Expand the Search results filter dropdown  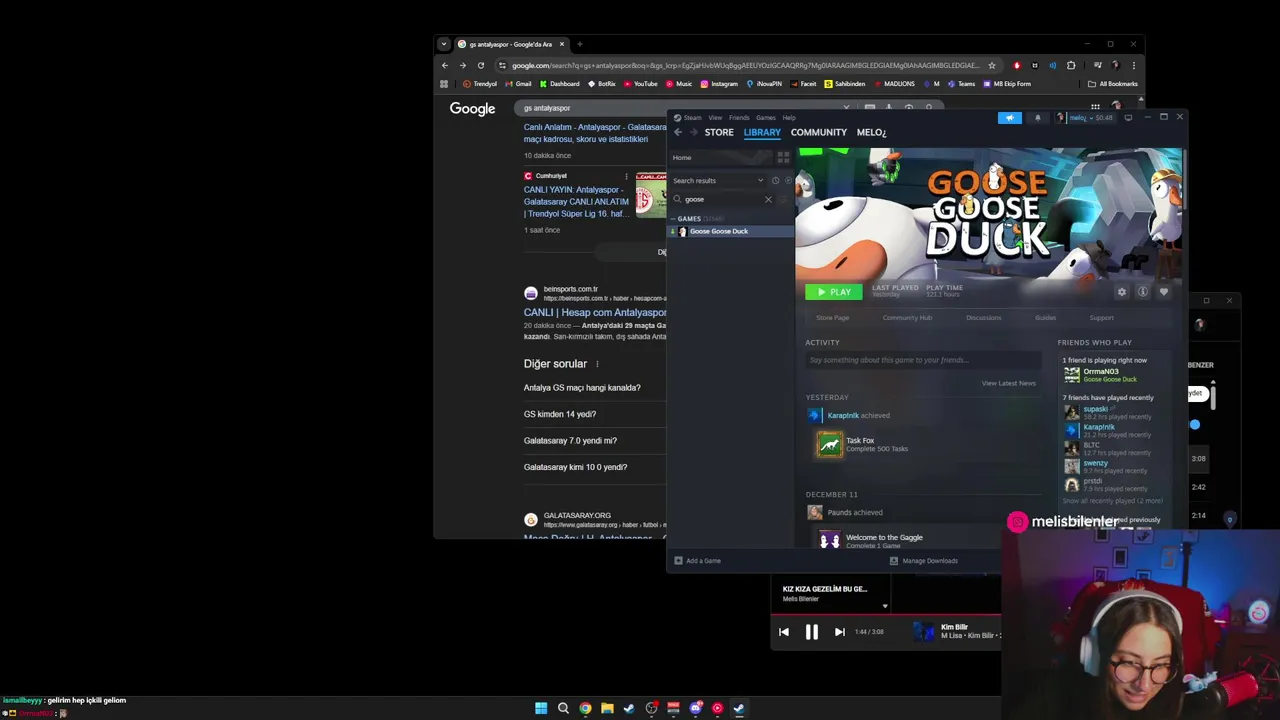(x=718, y=181)
